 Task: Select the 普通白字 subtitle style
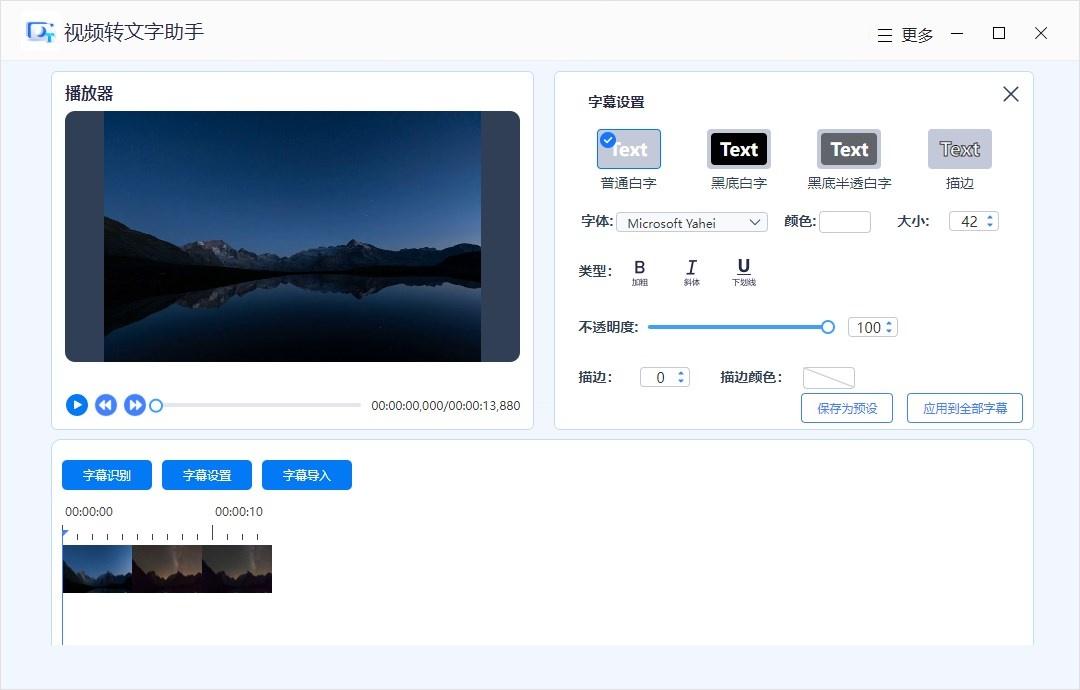[629, 149]
